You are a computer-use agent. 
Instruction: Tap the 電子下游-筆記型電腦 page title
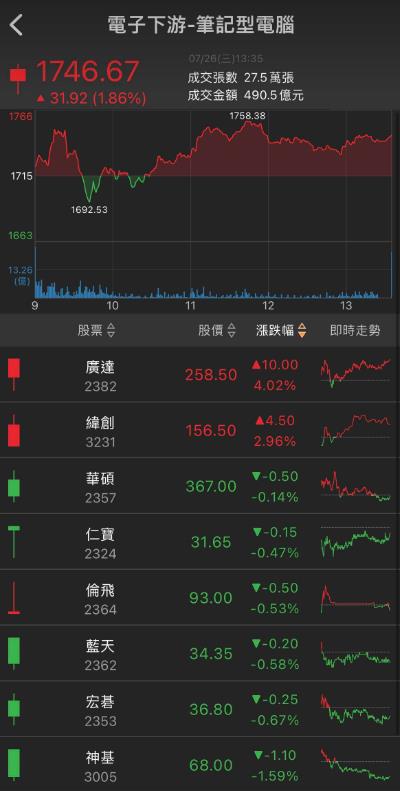[201, 25]
